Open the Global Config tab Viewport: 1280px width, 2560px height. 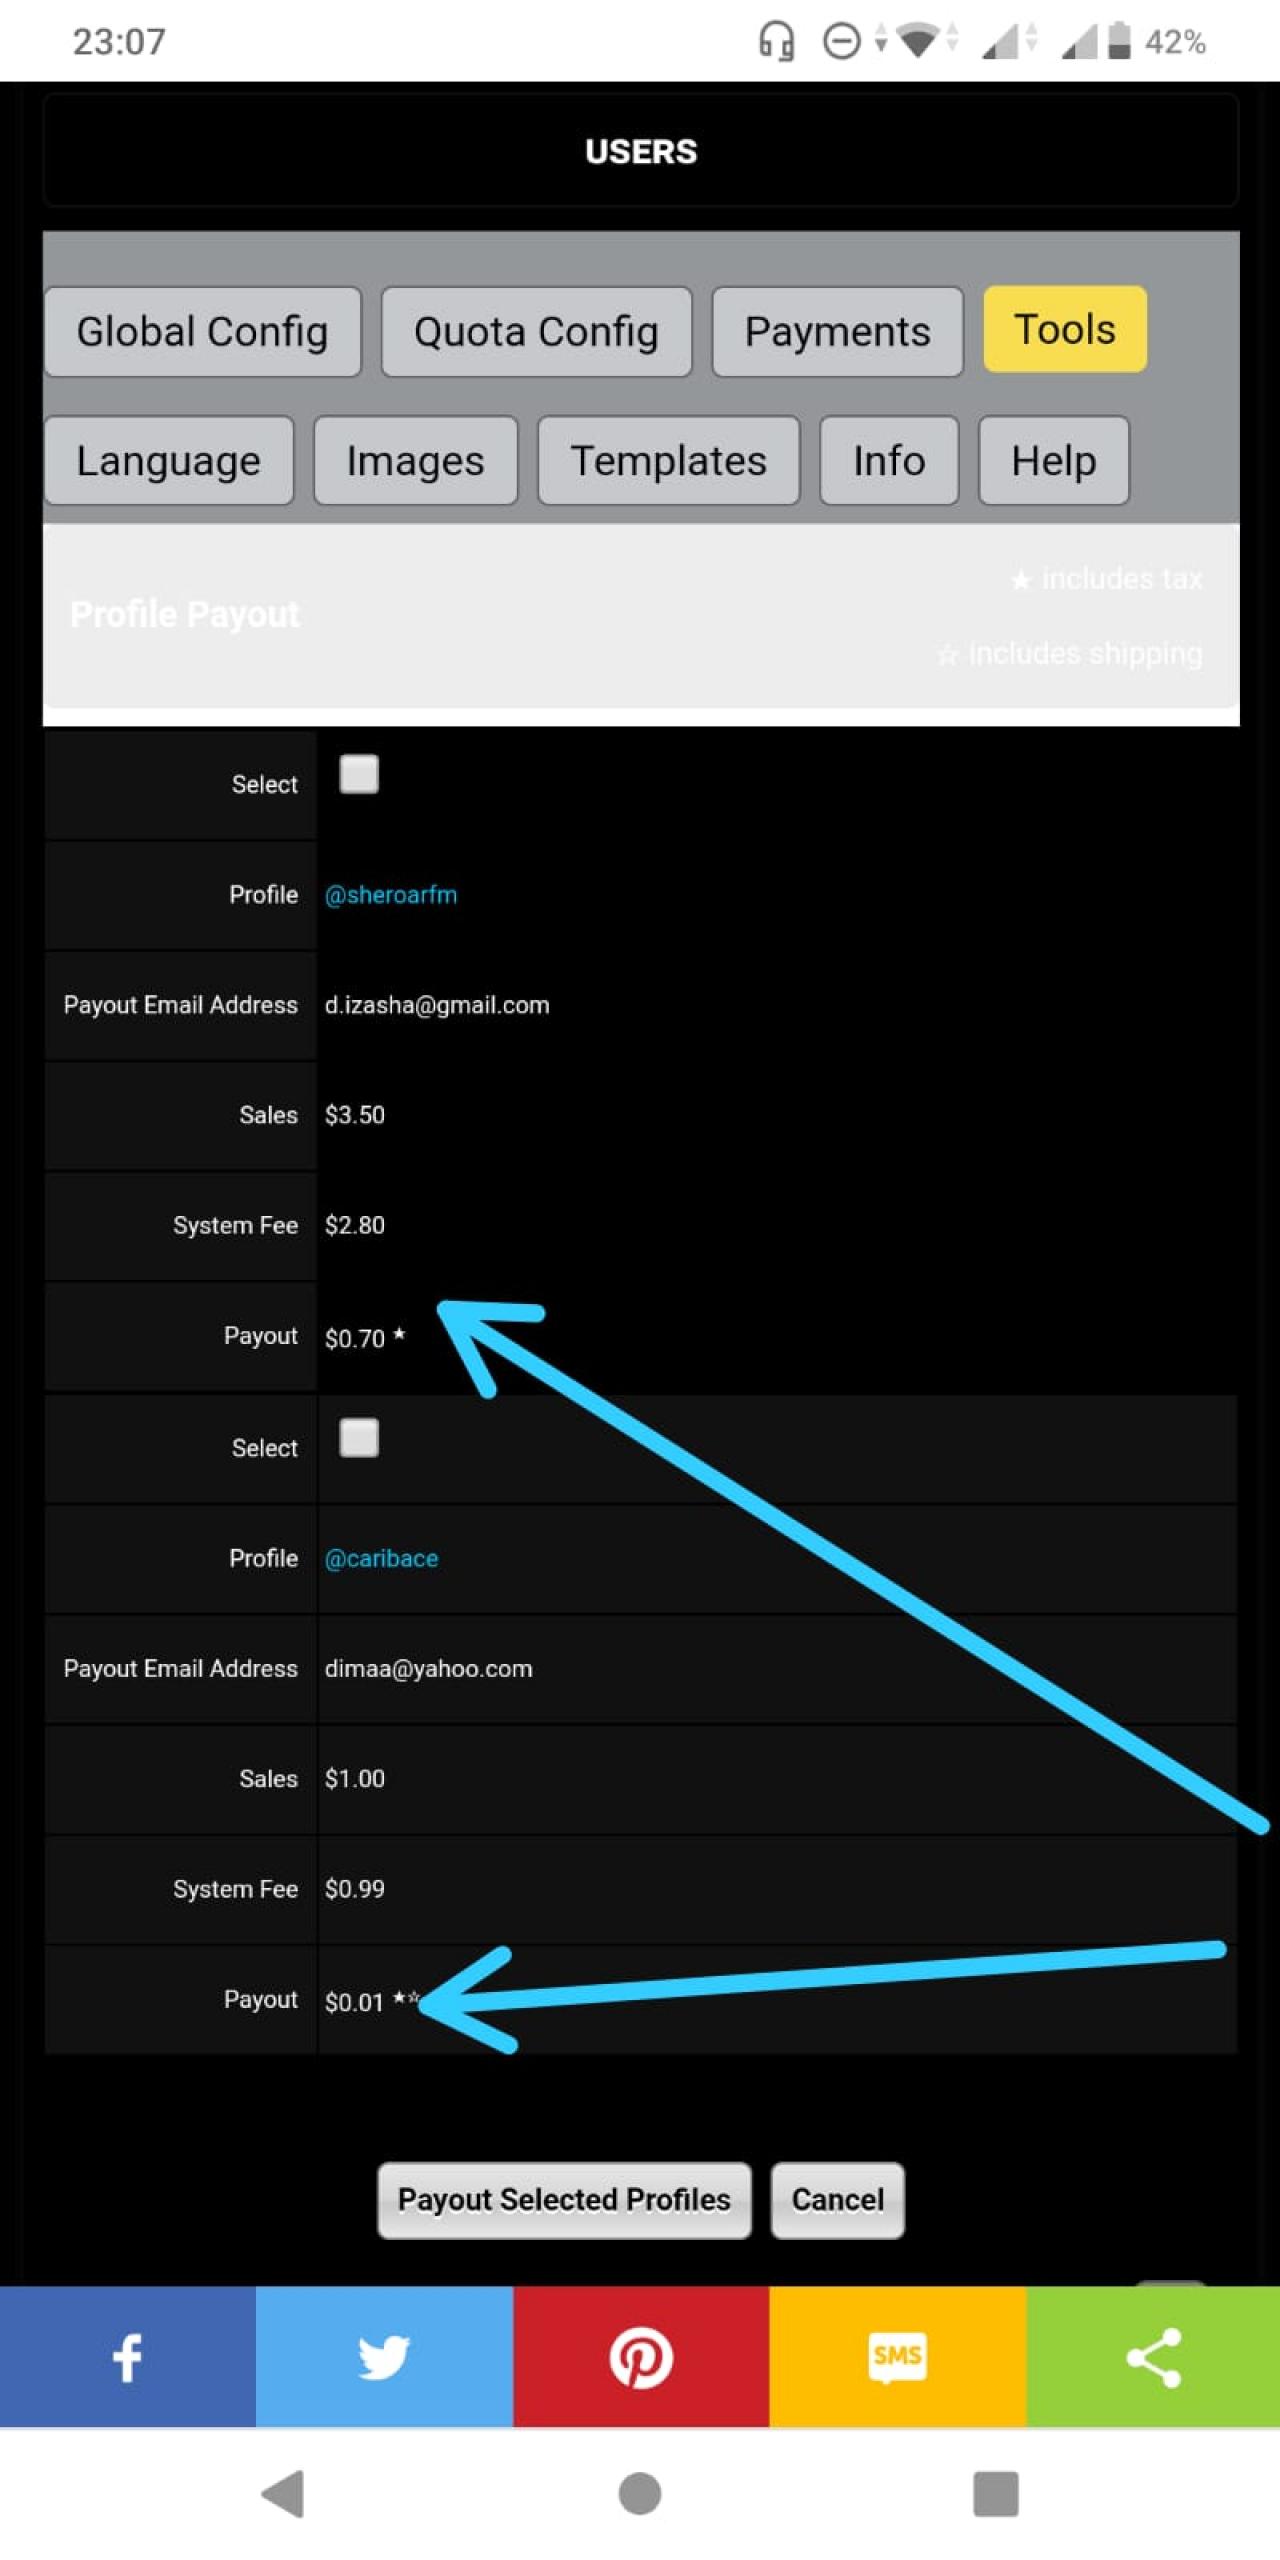click(x=202, y=332)
